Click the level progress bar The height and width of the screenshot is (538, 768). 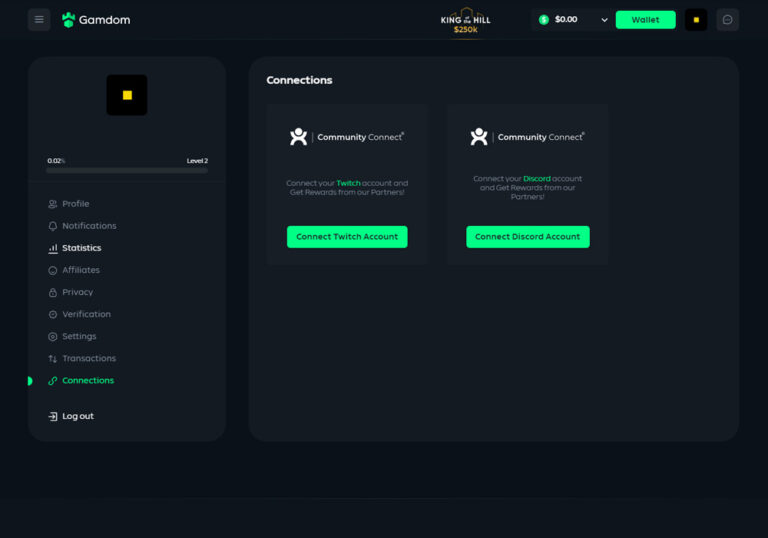[x=127, y=170]
